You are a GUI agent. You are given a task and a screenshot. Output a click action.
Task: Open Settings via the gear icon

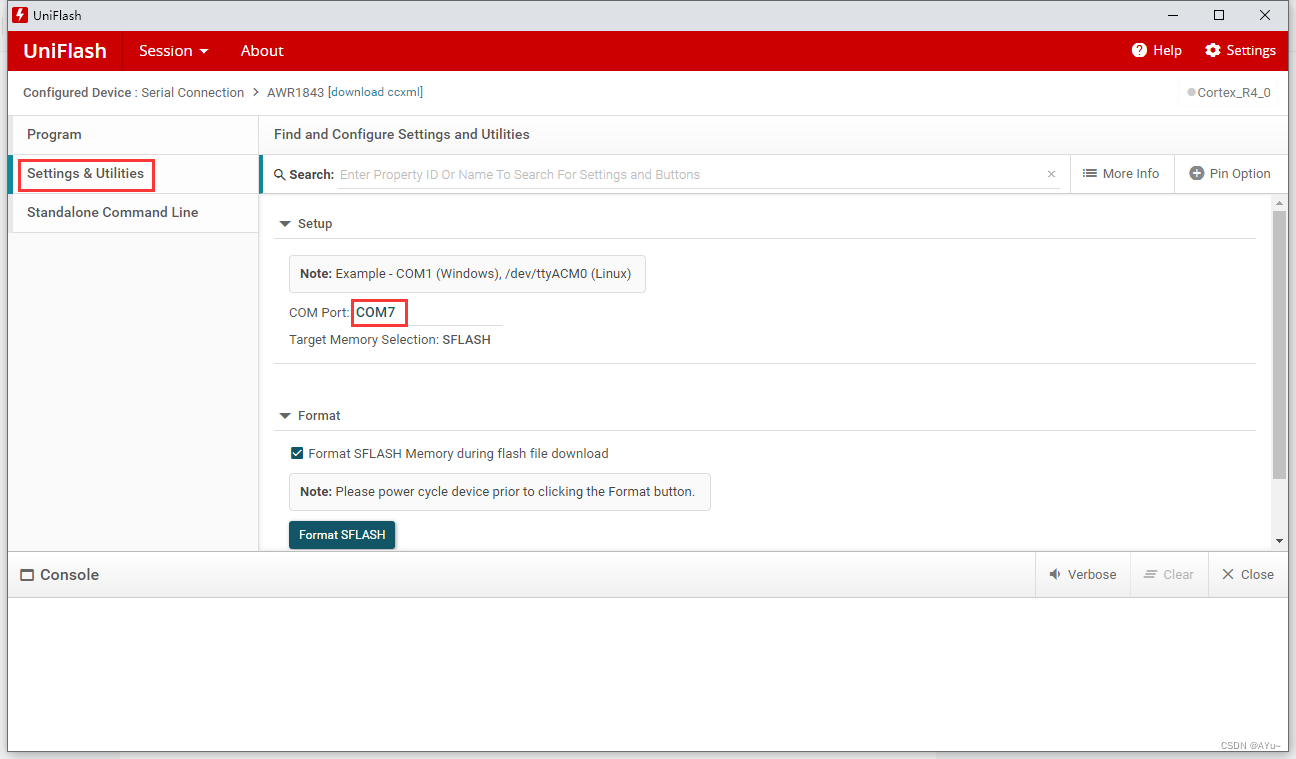(1213, 50)
